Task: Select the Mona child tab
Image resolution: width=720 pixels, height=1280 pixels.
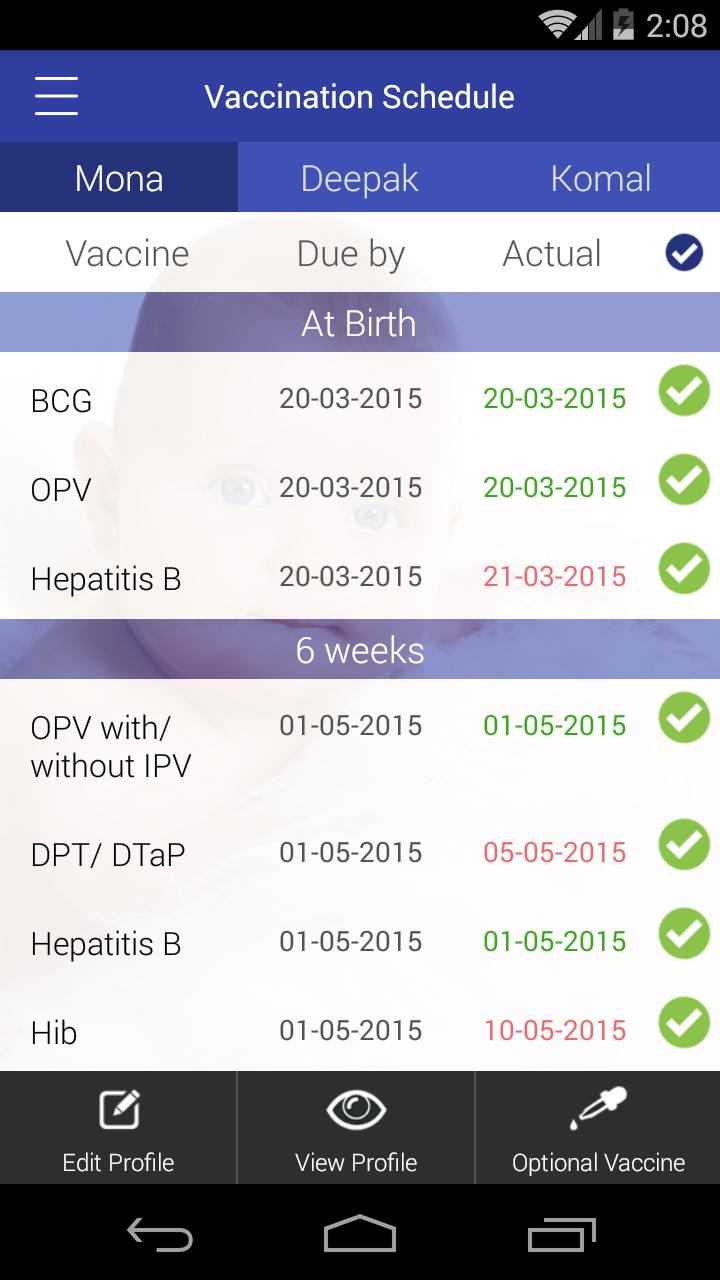Action: (x=119, y=178)
